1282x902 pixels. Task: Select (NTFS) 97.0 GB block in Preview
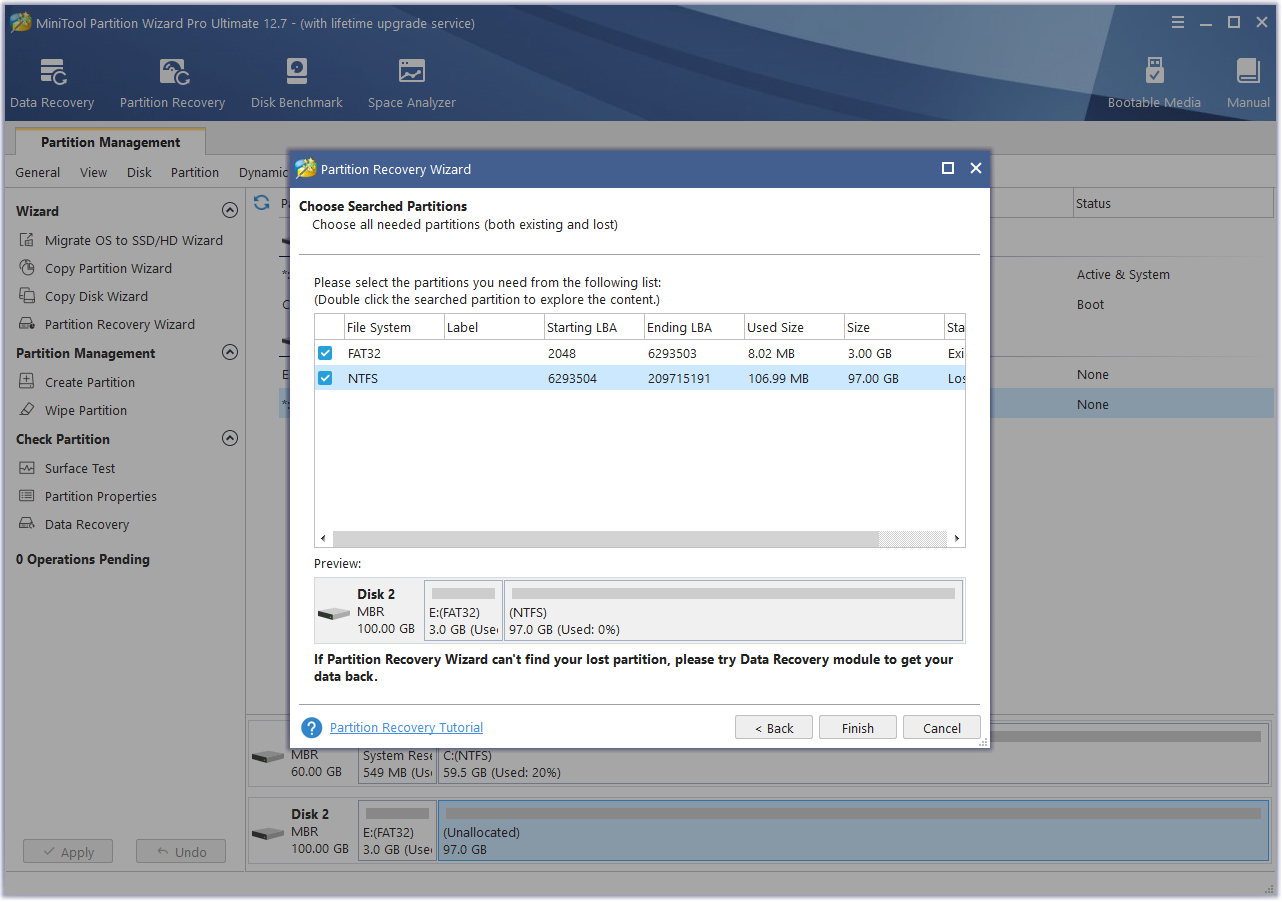point(734,610)
